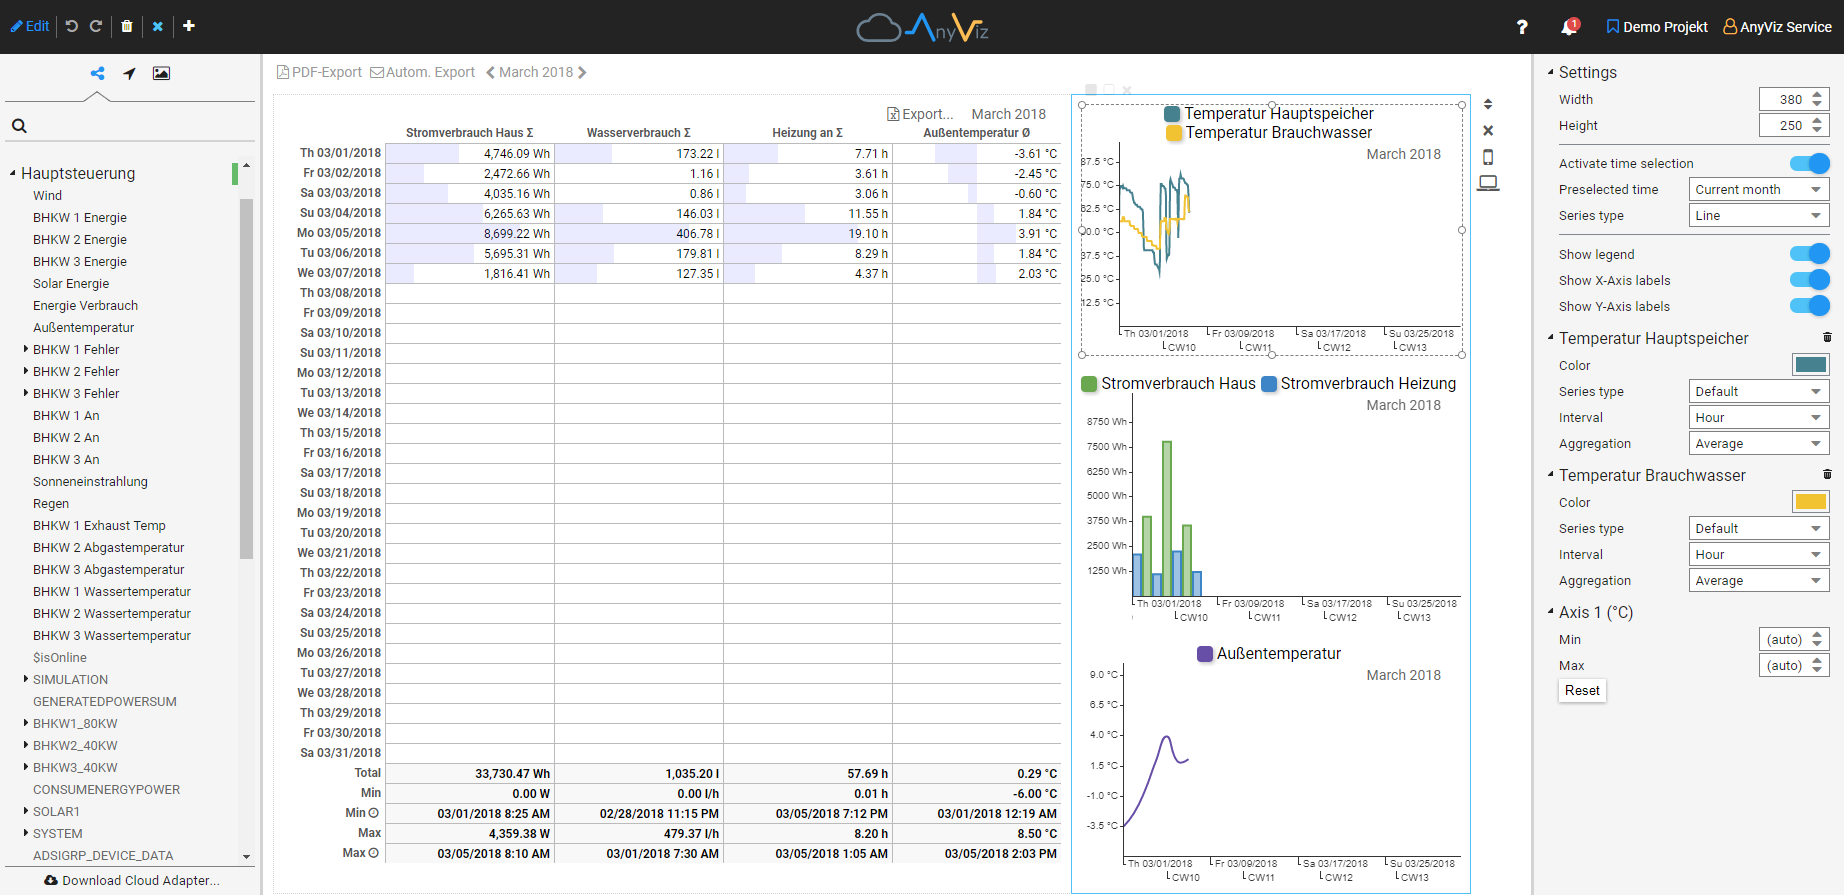Viewport: 1844px width, 895px height.
Task: Select the mobile device view icon
Action: click(x=1488, y=157)
